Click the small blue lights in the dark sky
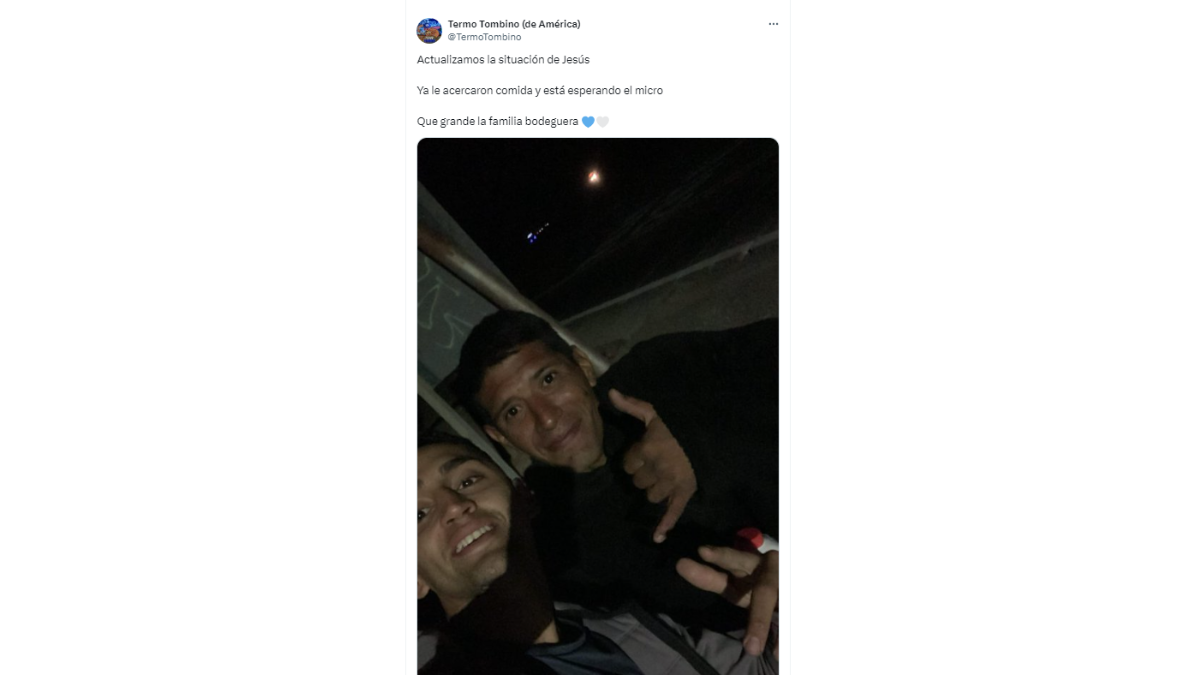This screenshot has width=1200, height=675. tap(537, 234)
